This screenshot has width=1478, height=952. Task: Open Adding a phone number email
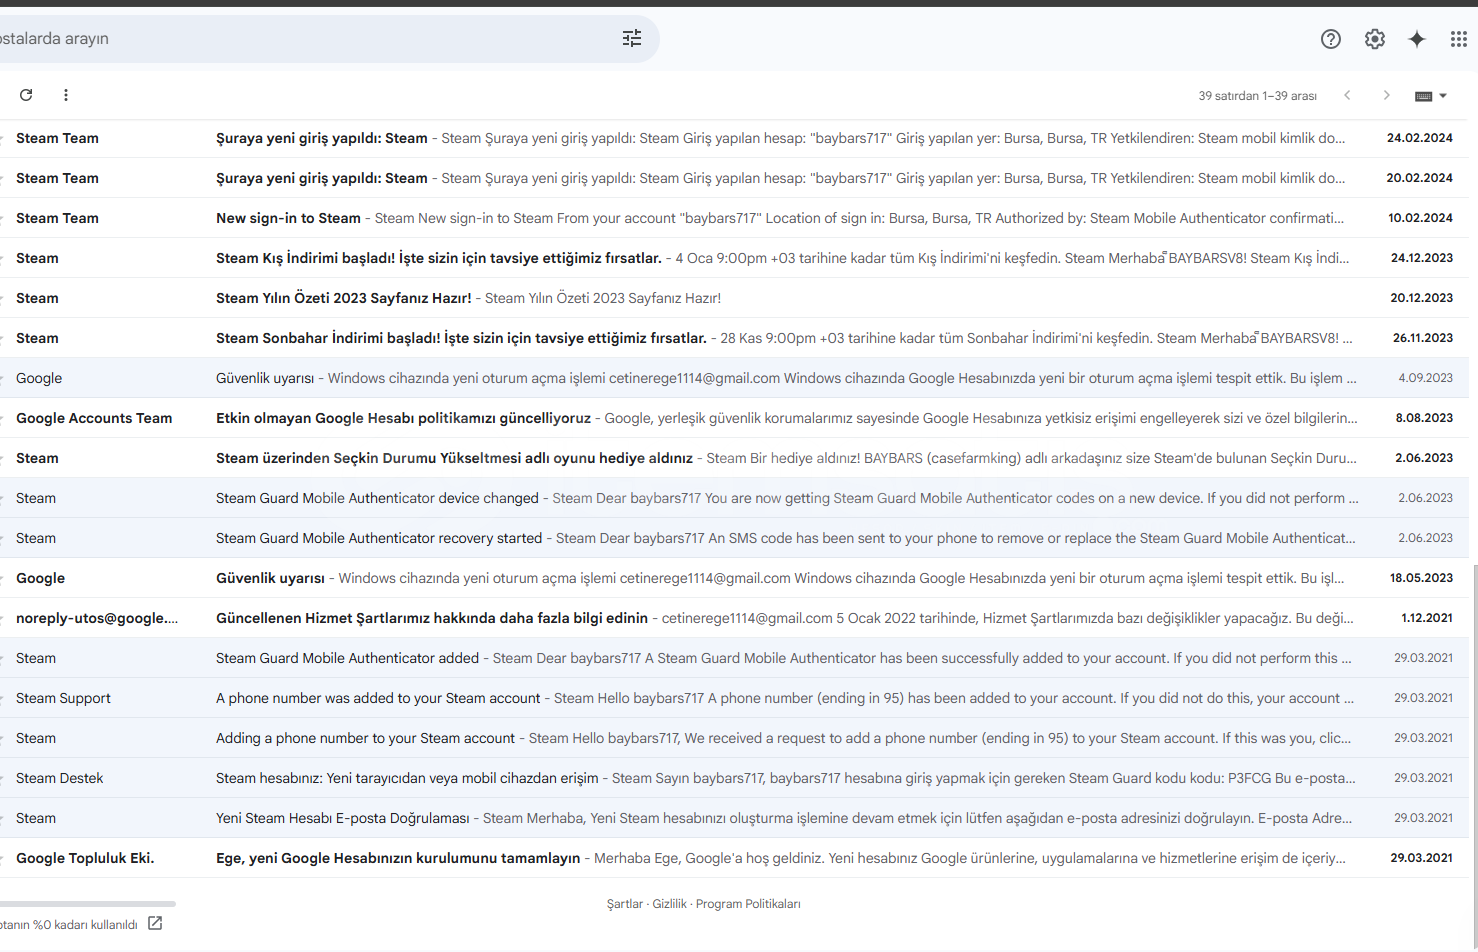[734, 738]
